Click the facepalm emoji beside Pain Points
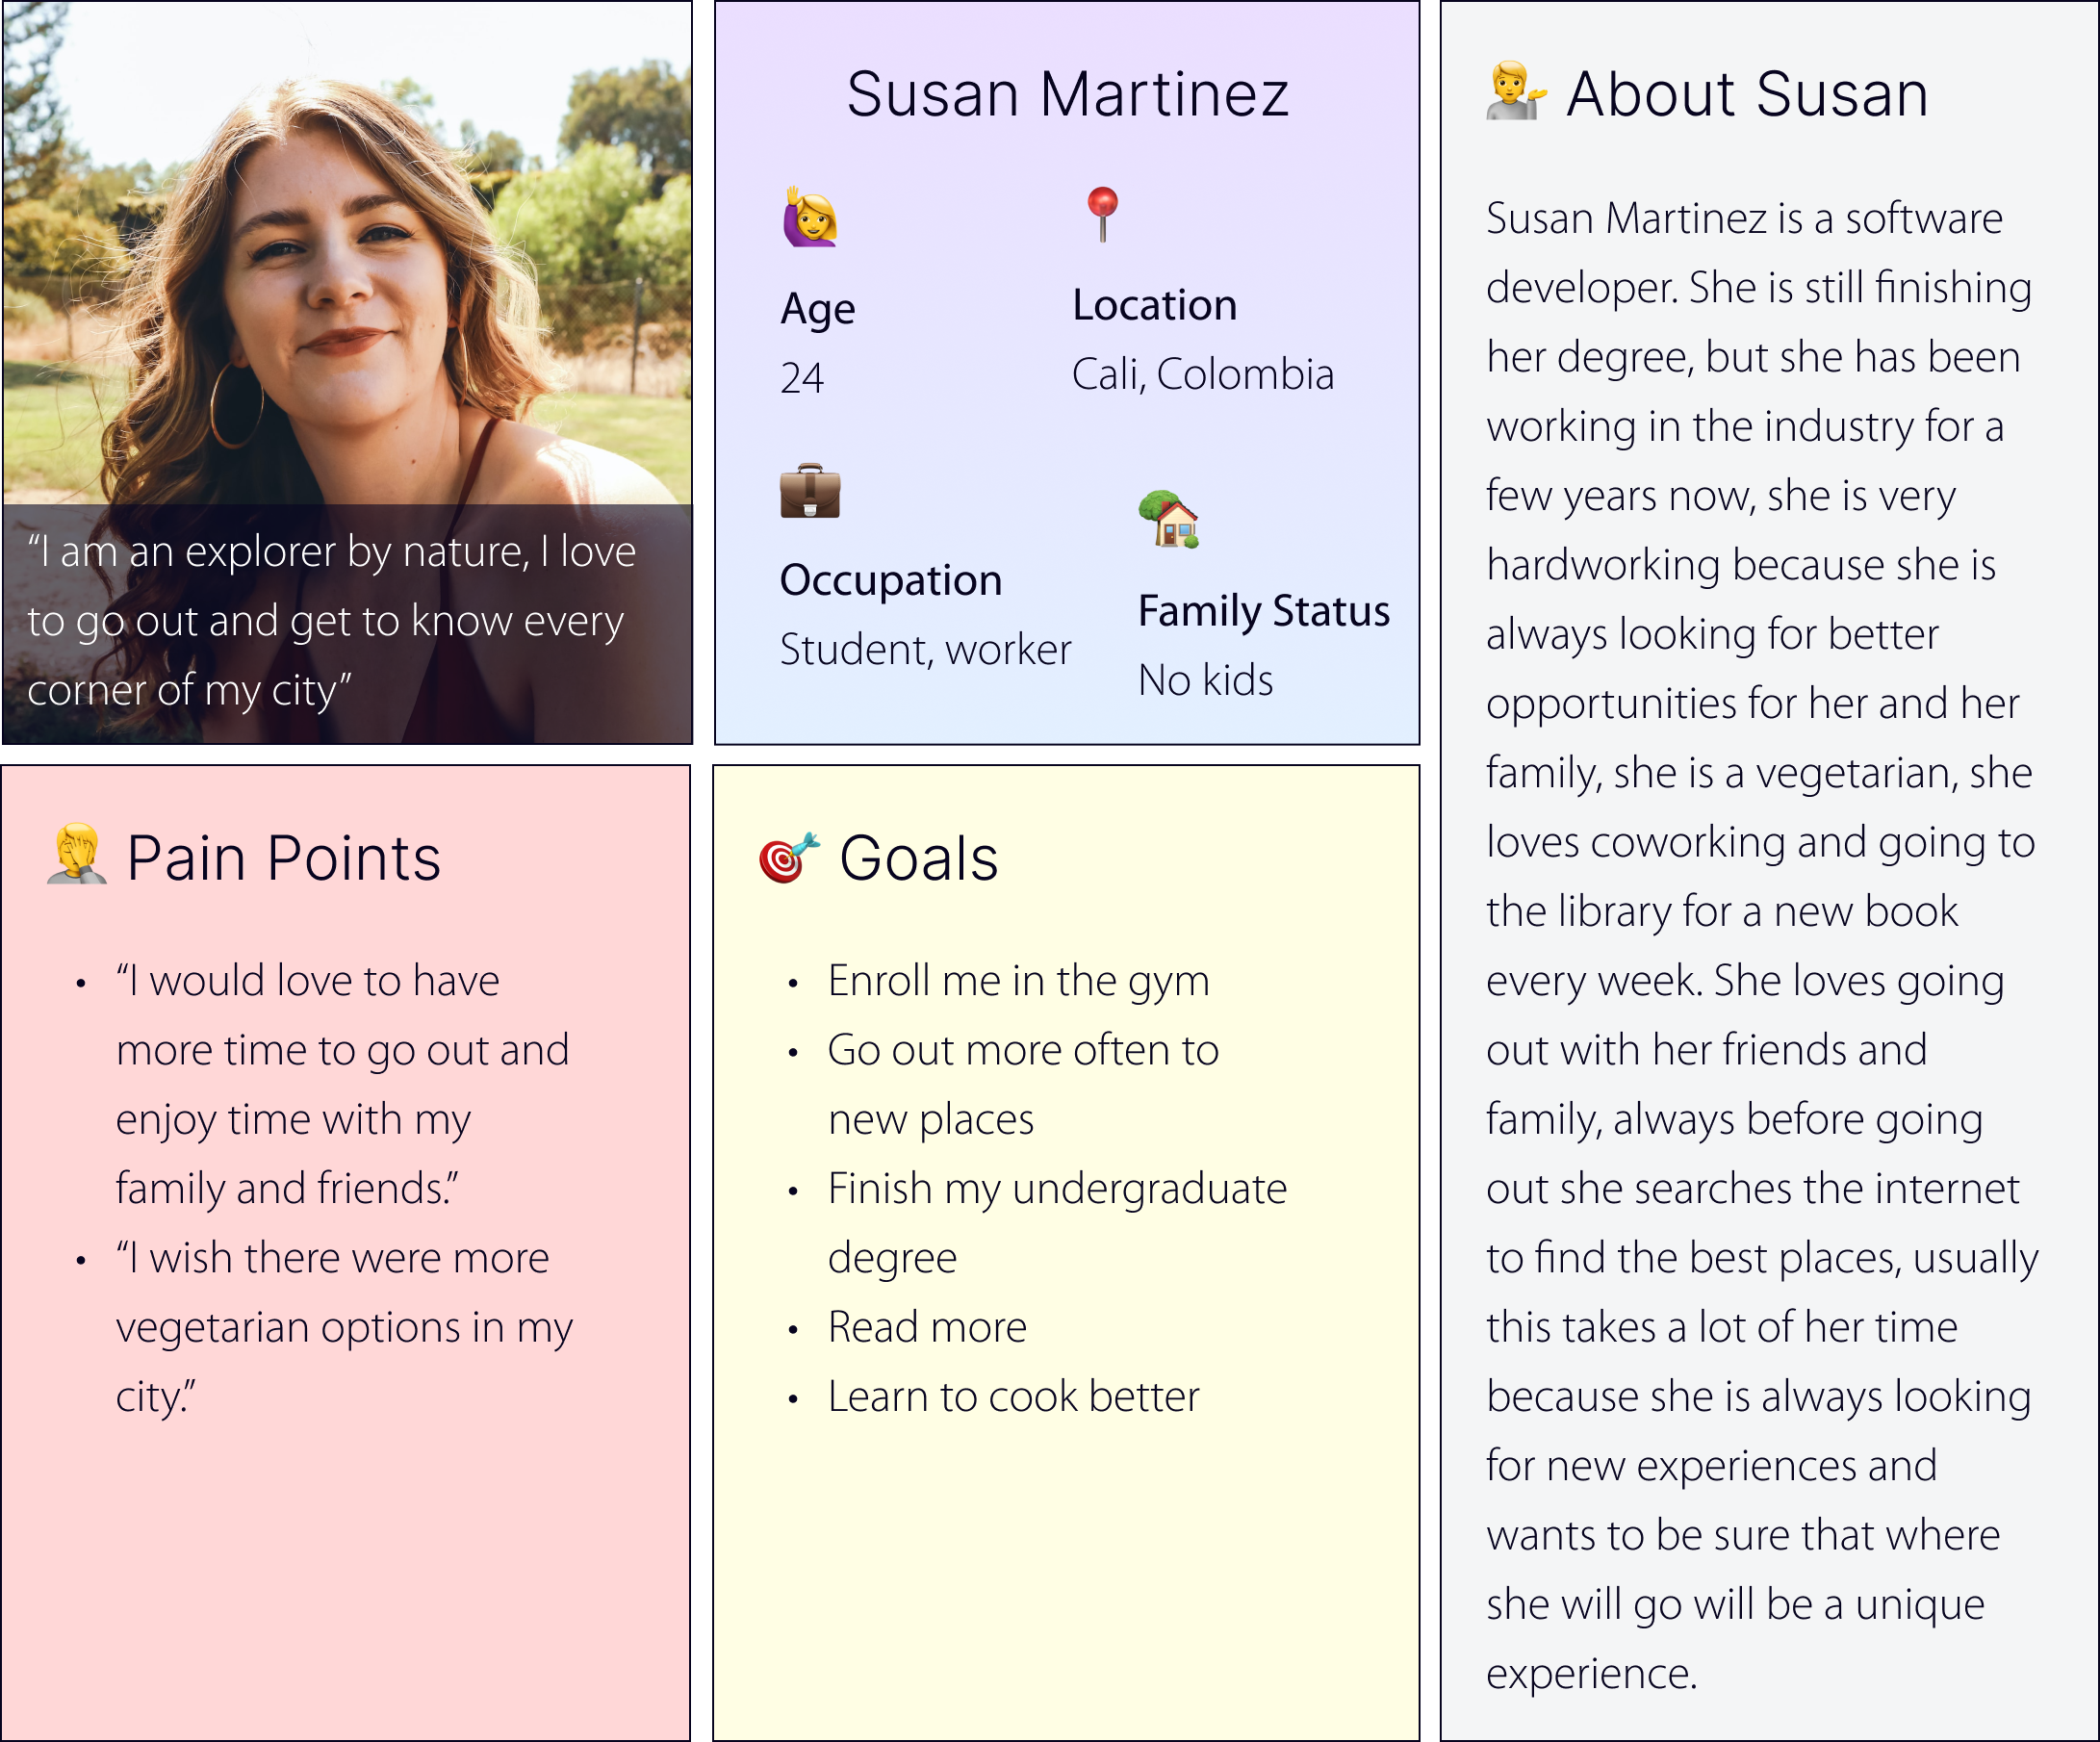2100x1742 pixels. click(x=77, y=855)
